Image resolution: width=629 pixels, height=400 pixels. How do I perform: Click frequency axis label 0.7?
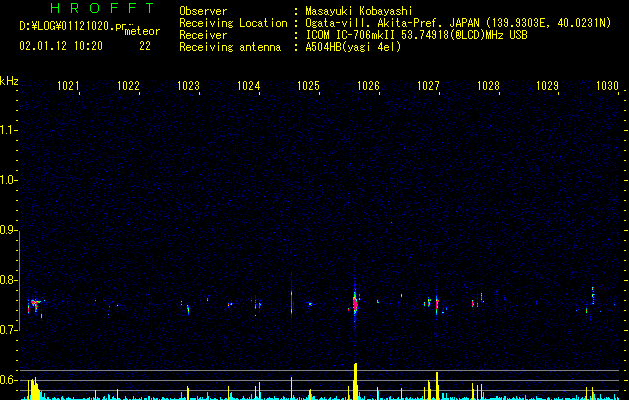(x=9, y=330)
